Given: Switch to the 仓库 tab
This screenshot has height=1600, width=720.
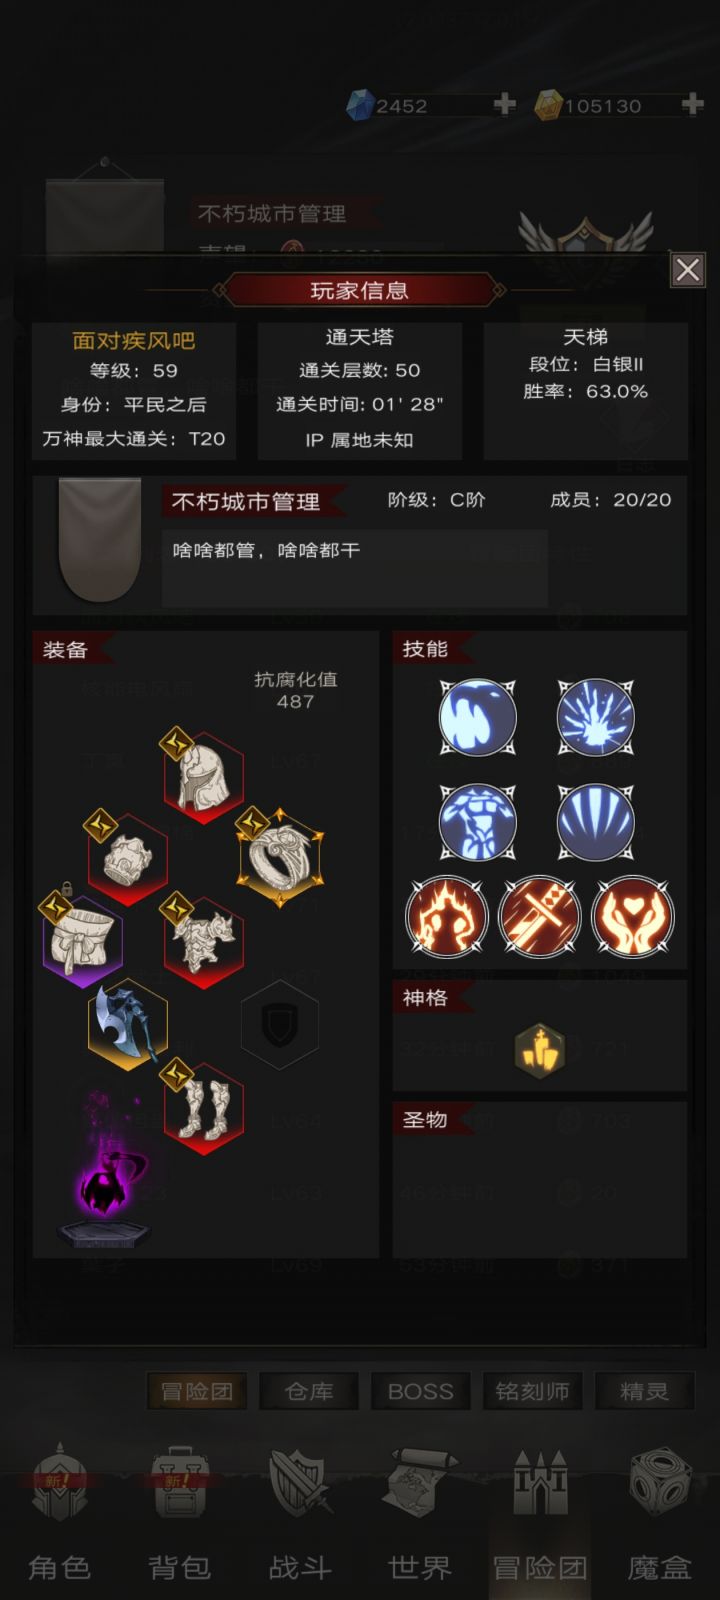Looking at the screenshot, I should pyautogui.click(x=309, y=1391).
